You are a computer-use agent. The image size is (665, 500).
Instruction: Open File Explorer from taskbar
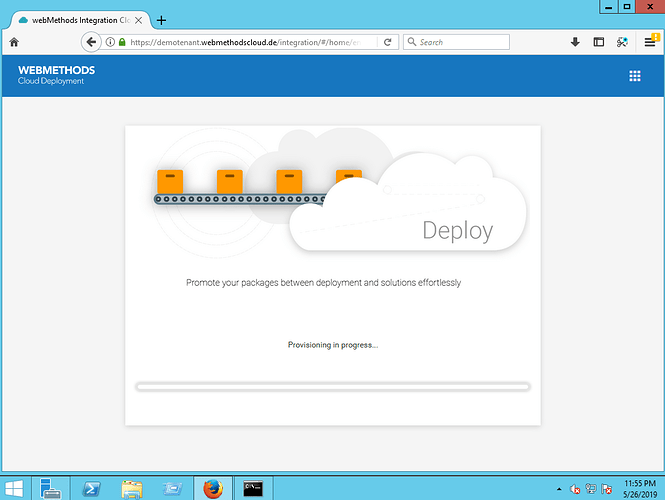[132, 489]
